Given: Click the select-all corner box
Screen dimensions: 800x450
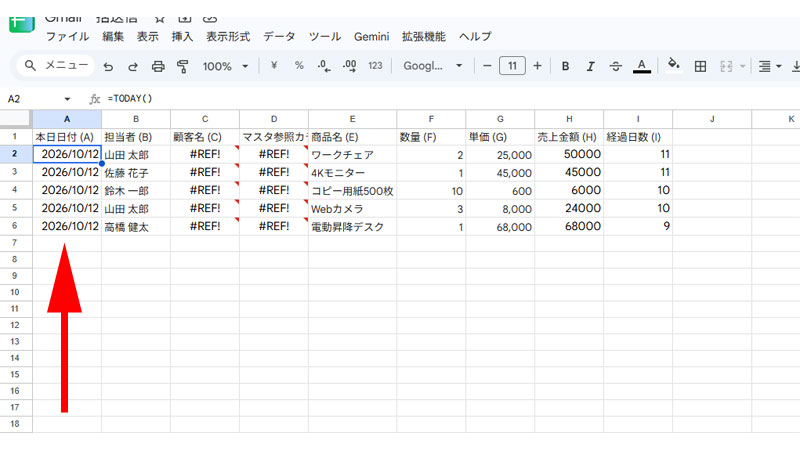Looking at the screenshot, I should 15,118.
